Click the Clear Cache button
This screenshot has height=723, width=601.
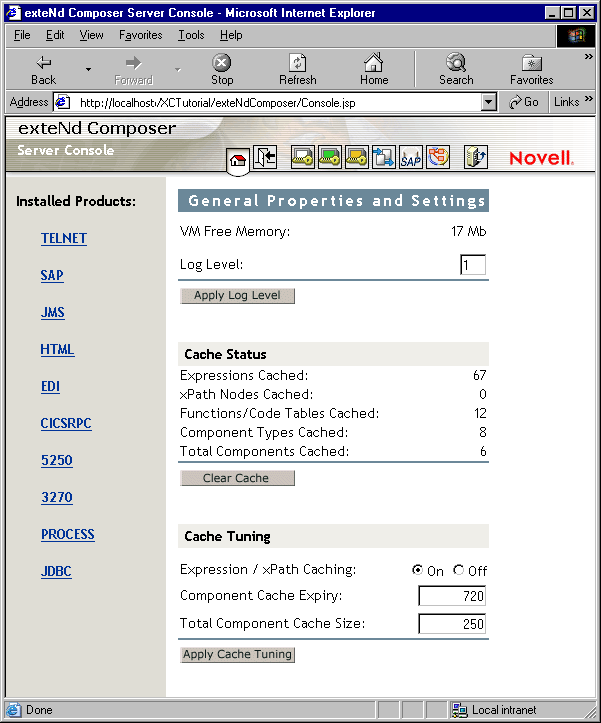pos(237,478)
